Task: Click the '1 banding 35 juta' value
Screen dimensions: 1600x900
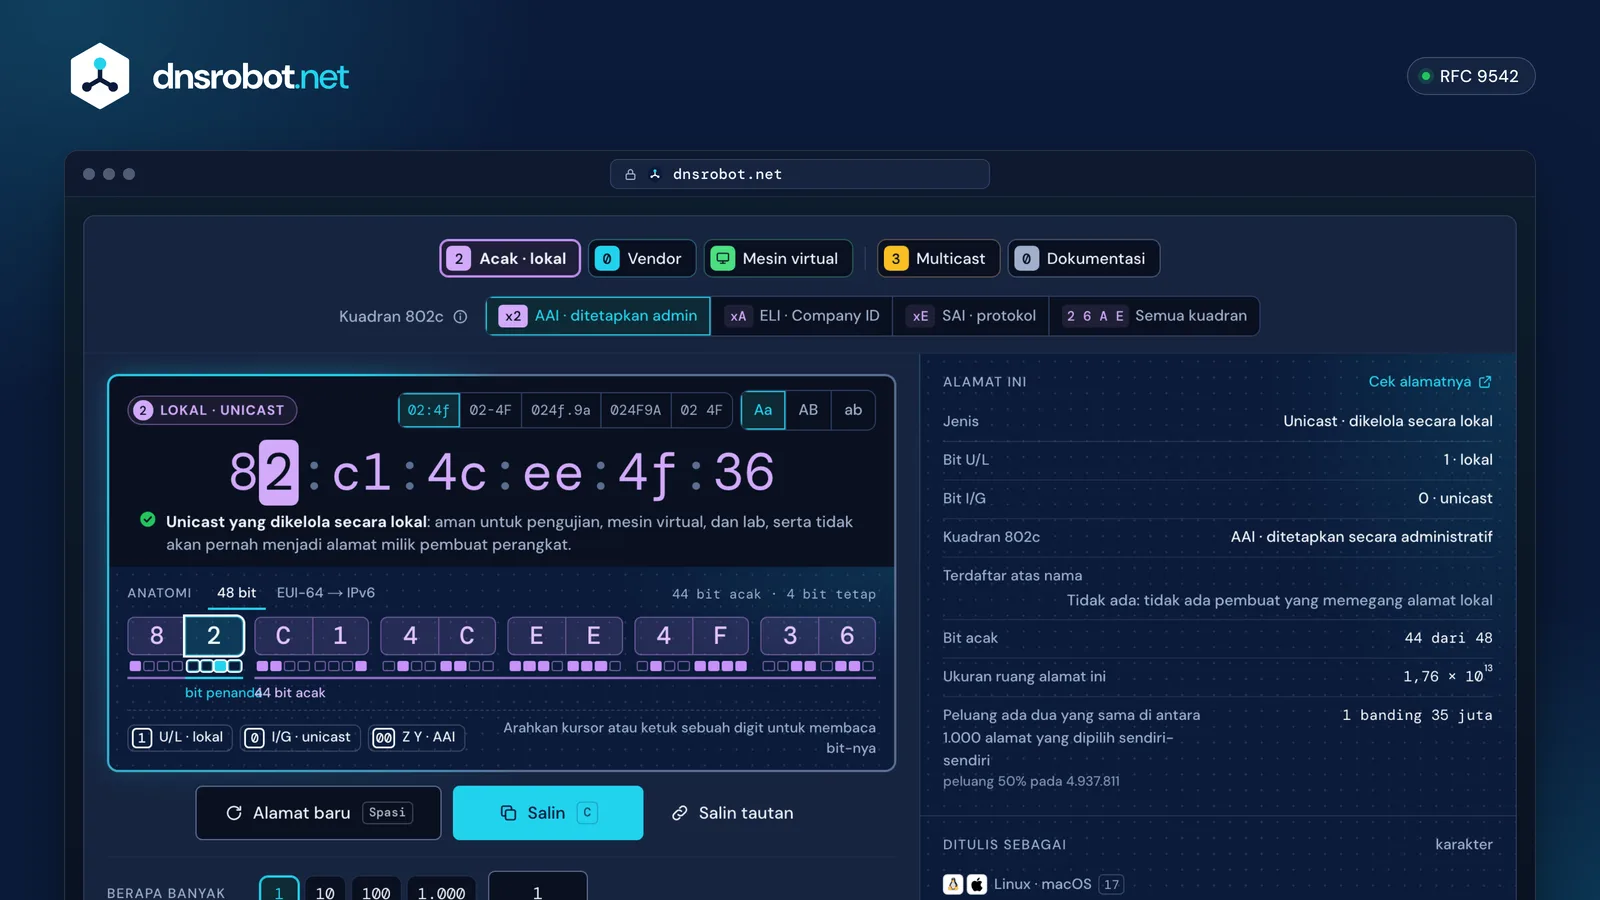Action: [x=1417, y=715]
